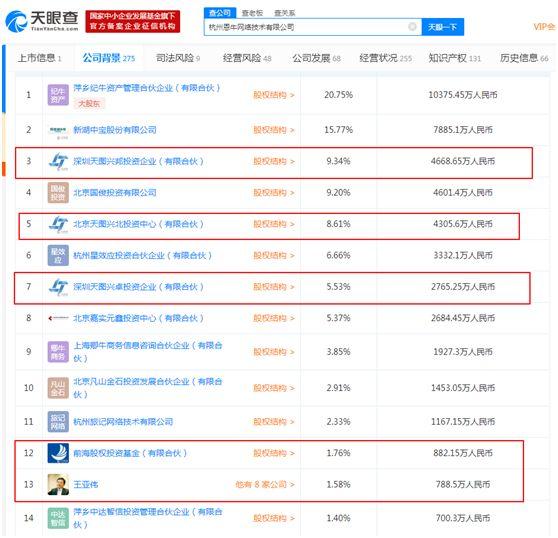Open the 王亚伟 shareholder link
The image size is (558, 538).
pyautogui.click(x=85, y=485)
